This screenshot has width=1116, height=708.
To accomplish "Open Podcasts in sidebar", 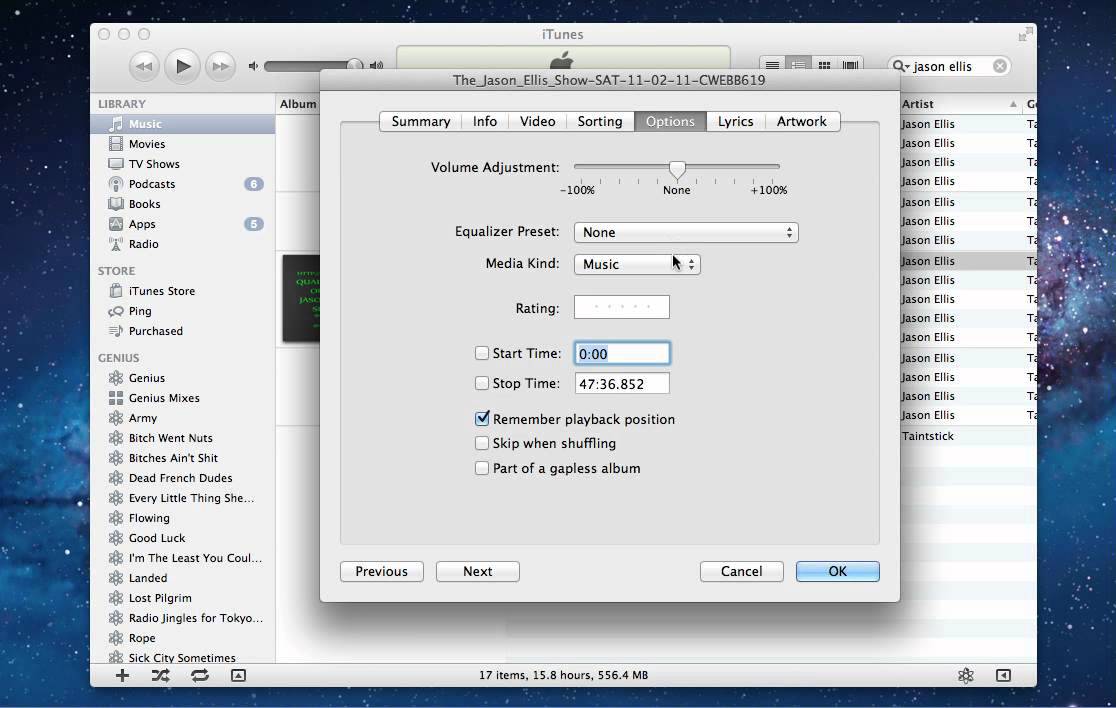I will pos(182,184).
